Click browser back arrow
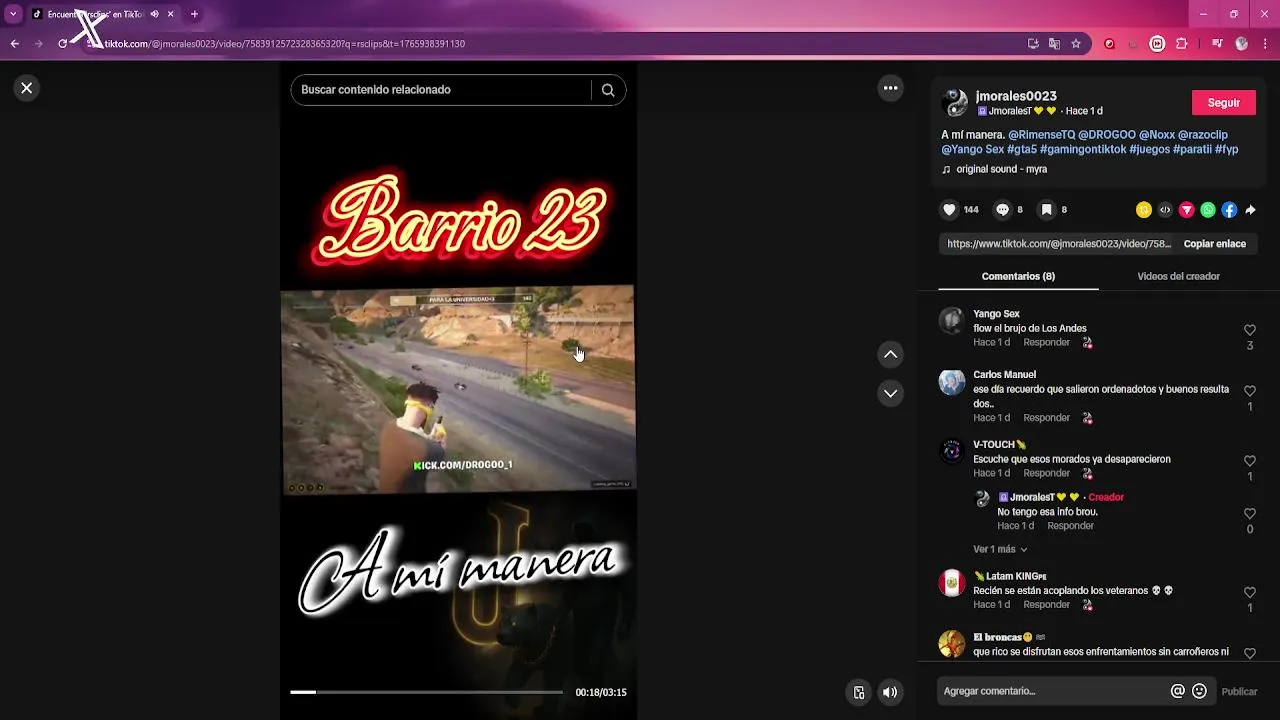The height and width of the screenshot is (720, 1280). point(15,44)
